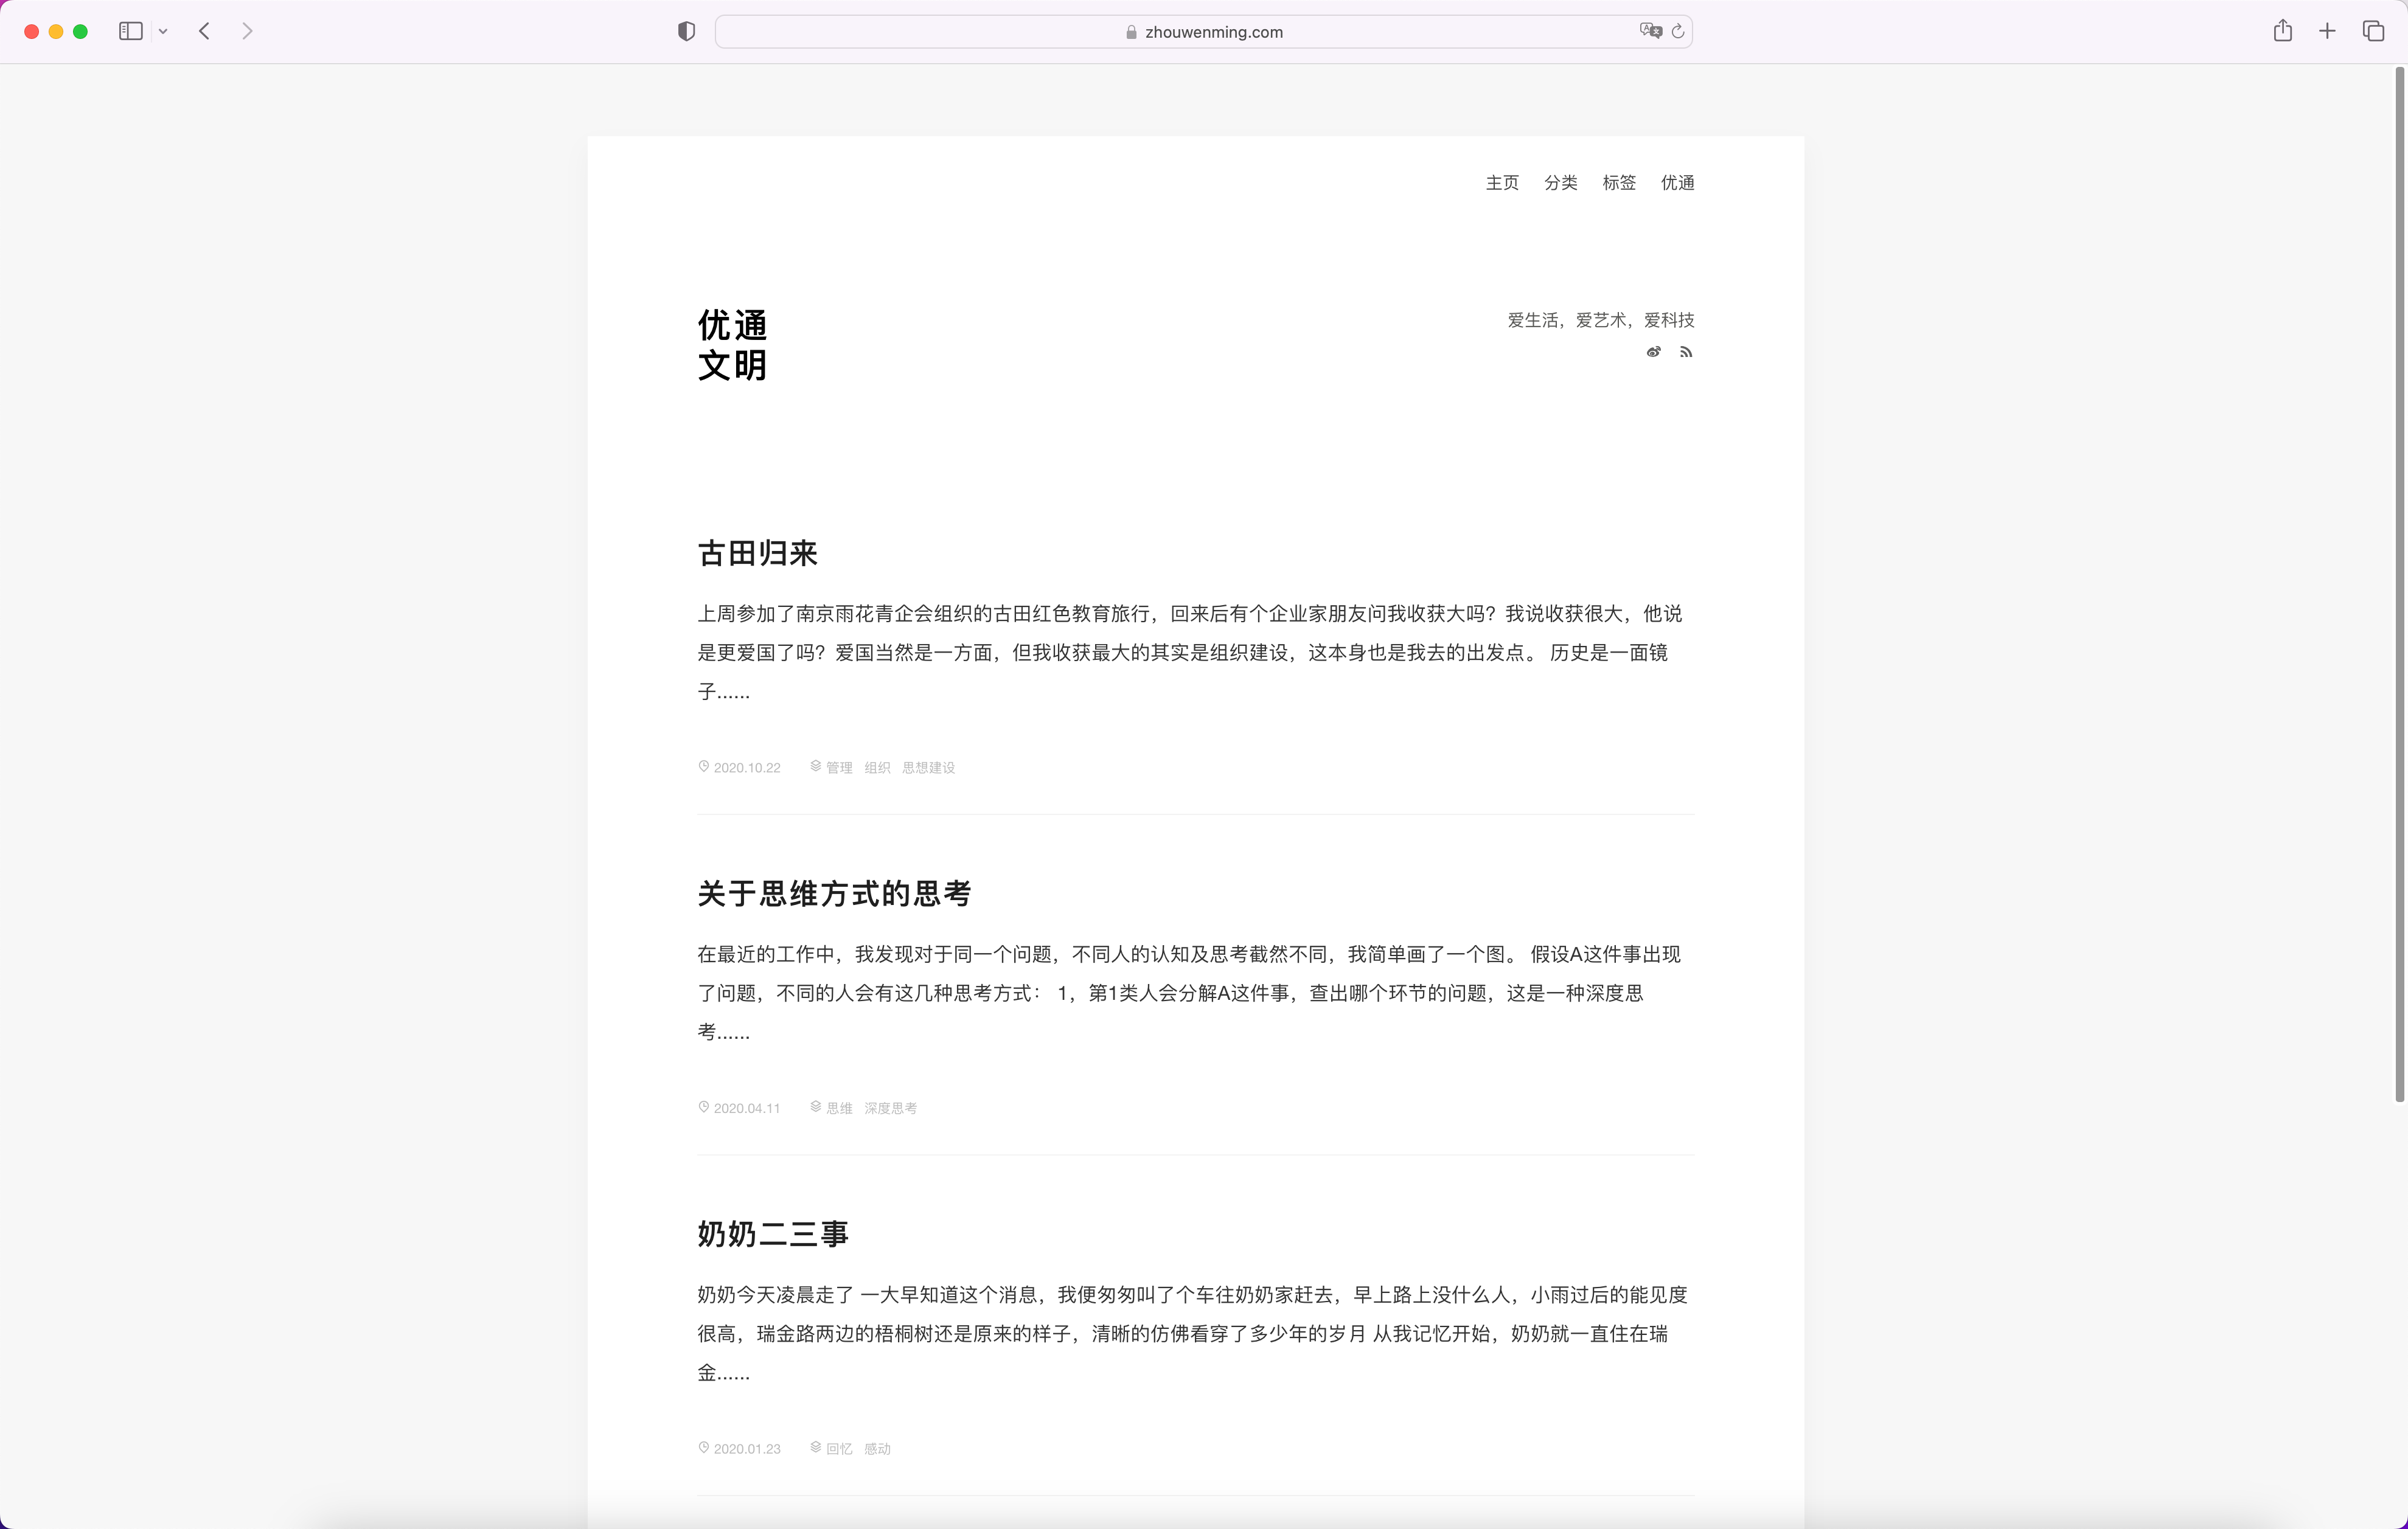Open the translate icon in address bar
The height and width of the screenshot is (1529, 2408).
(1650, 31)
